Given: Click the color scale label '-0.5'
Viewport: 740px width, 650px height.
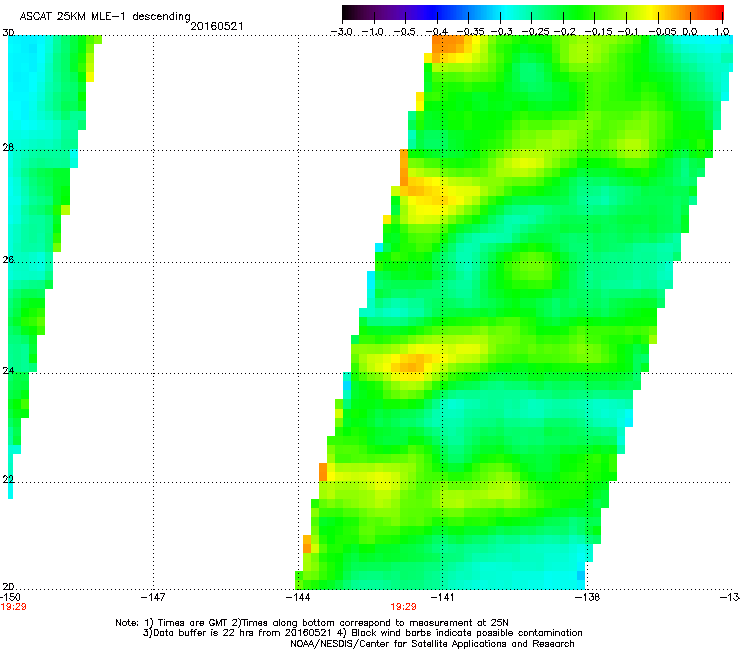Looking at the screenshot, I should coord(404,32).
